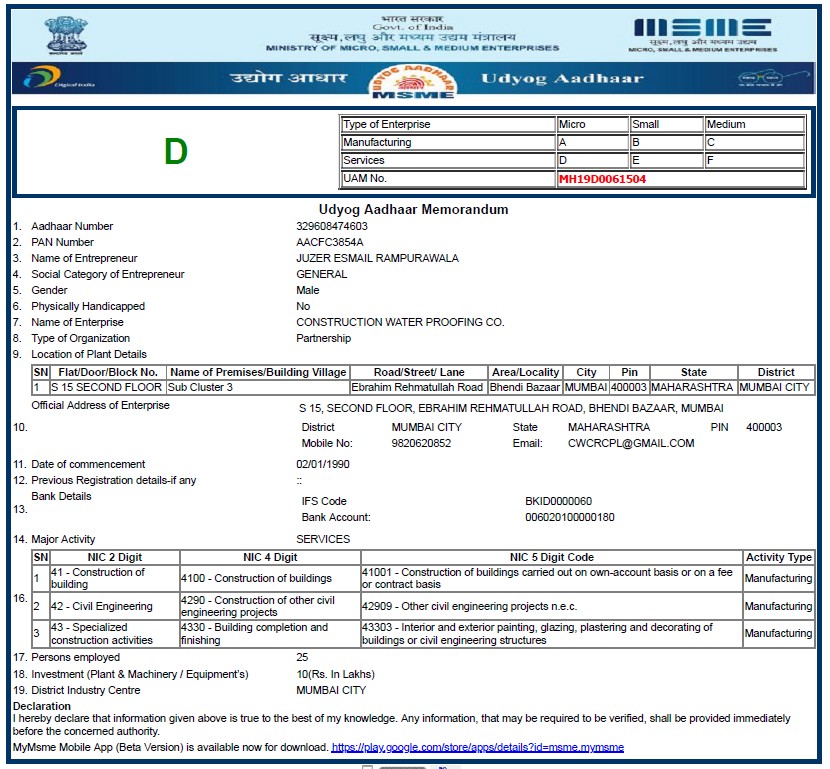Click the red UAM number MH19D0061504
The image size is (830, 769).
point(602,179)
